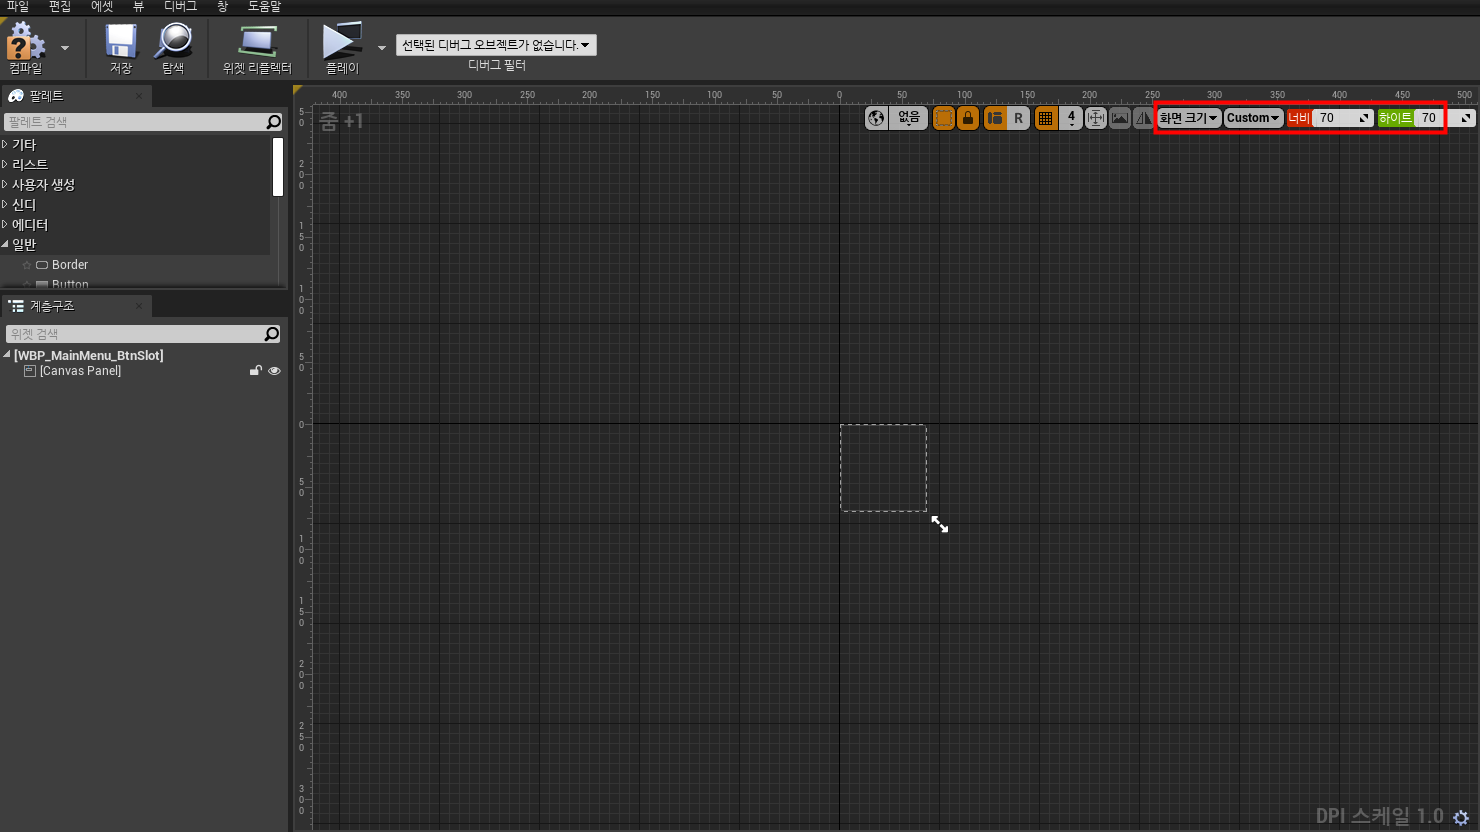
Task: Select the layout transform mode icon
Action: click(995, 118)
